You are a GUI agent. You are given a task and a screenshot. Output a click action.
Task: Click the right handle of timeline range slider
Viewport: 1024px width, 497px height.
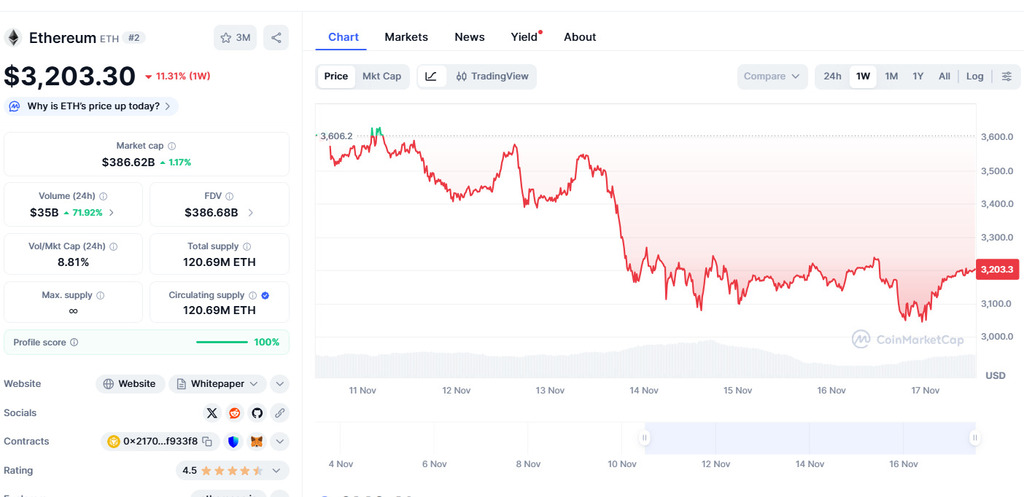point(972,437)
